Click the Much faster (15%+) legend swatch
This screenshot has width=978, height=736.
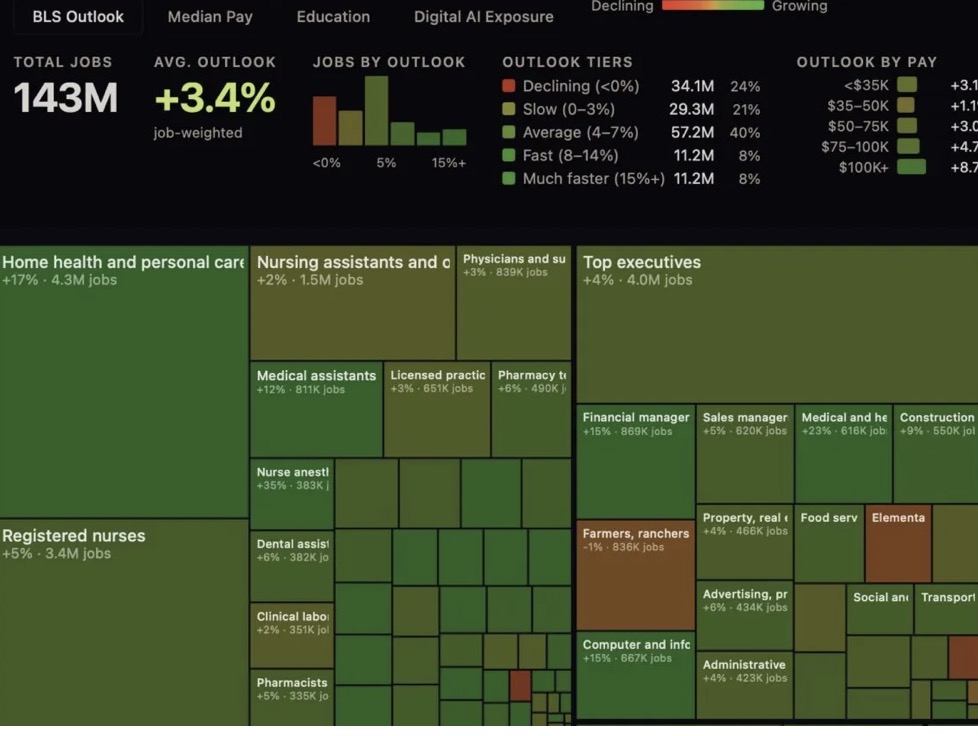pos(509,178)
